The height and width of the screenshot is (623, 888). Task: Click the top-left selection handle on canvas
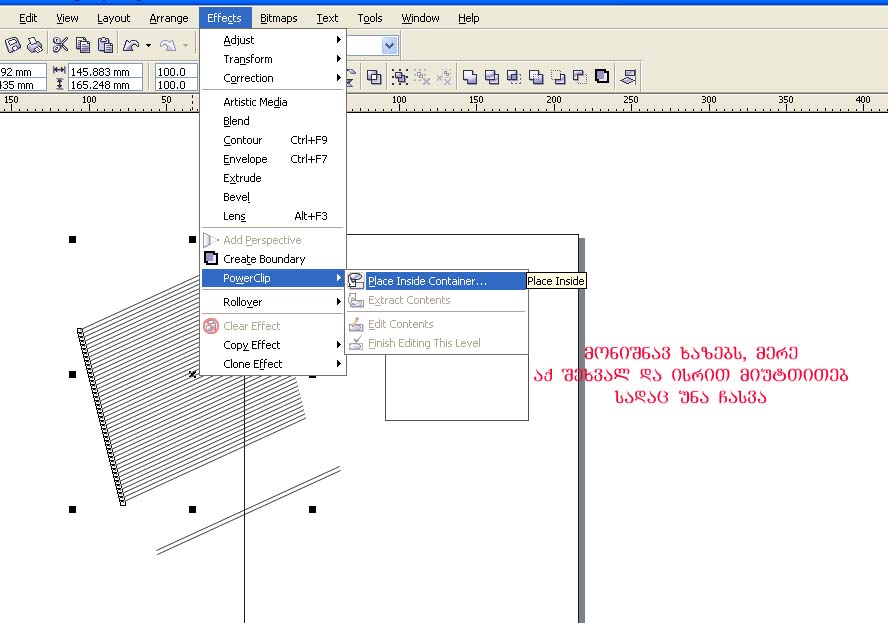(x=72, y=240)
